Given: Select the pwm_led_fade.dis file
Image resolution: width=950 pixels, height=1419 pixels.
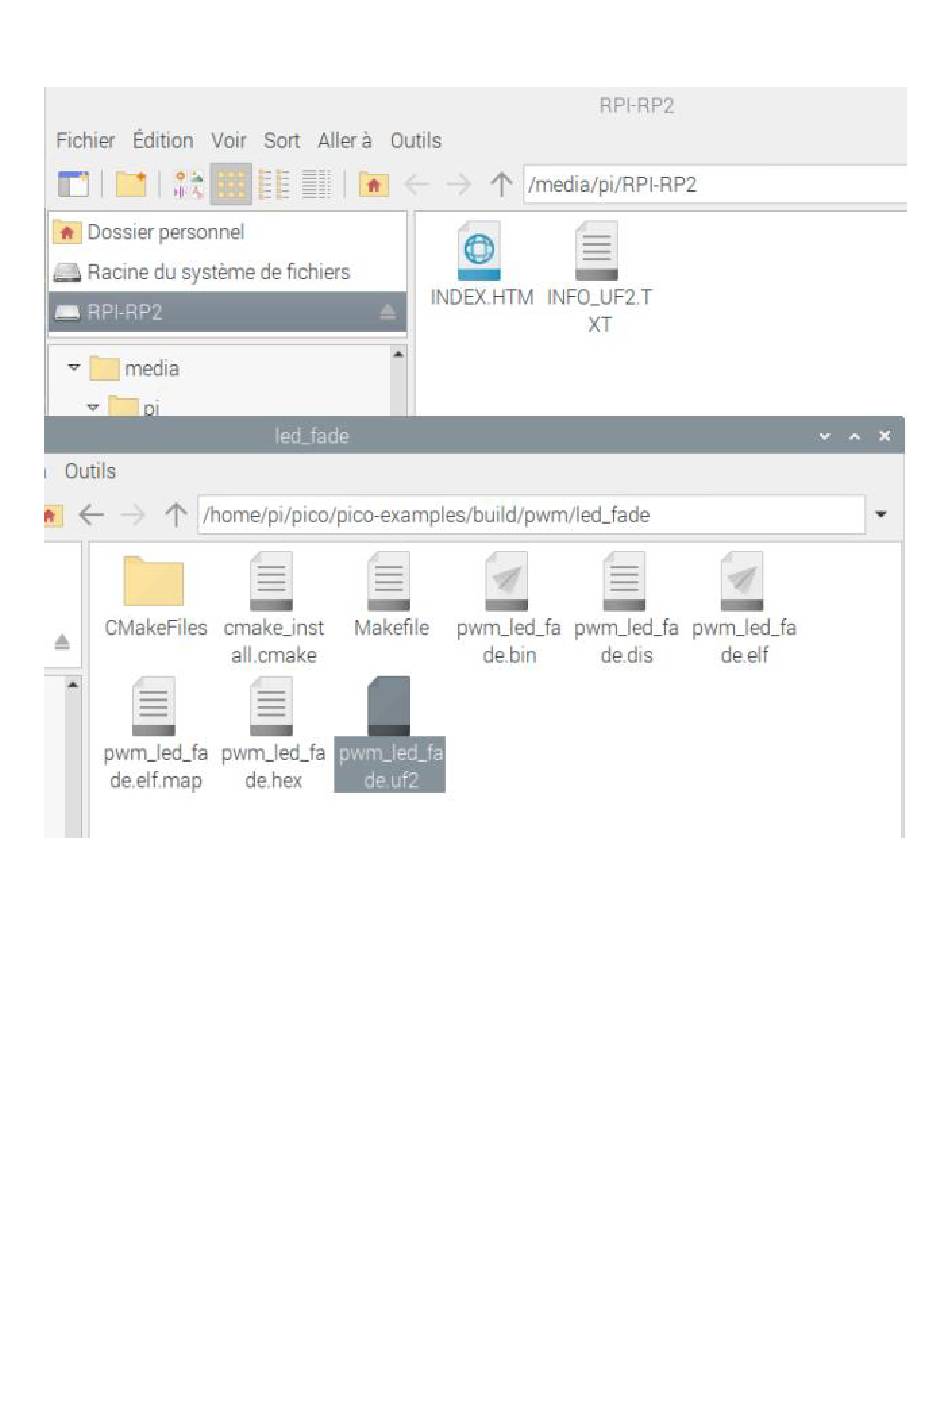Looking at the screenshot, I should (626, 609).
